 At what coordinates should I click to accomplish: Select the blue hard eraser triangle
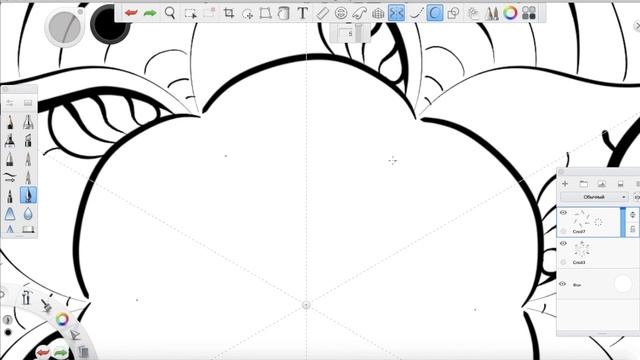tap(10, 213)
